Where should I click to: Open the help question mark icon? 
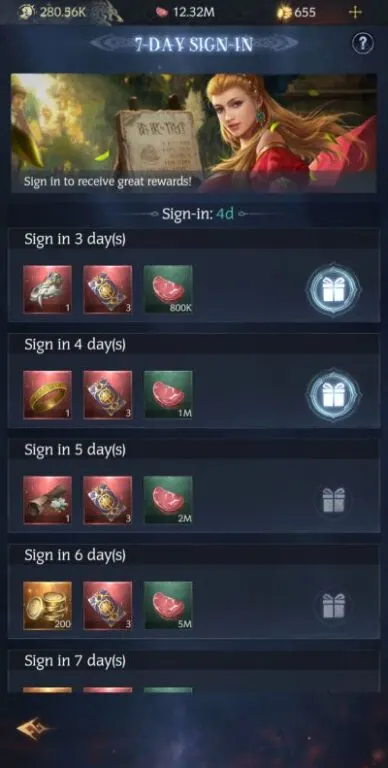tap(363, 44)
